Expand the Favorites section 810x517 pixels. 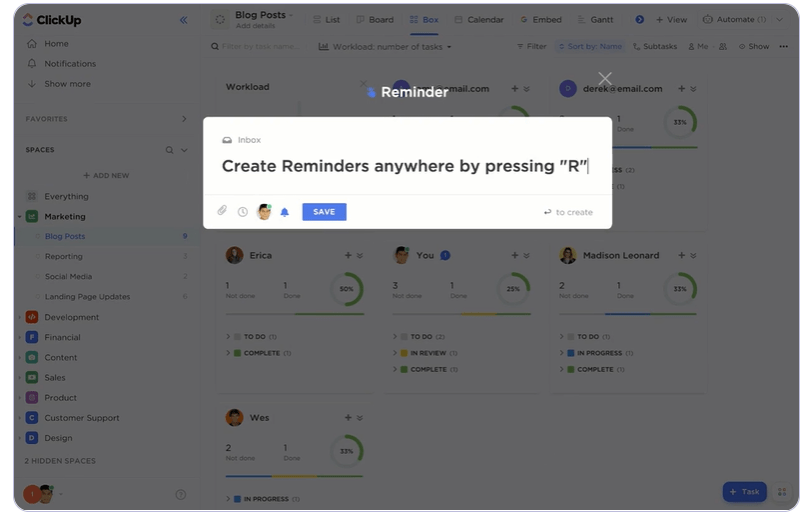point(184,119)
